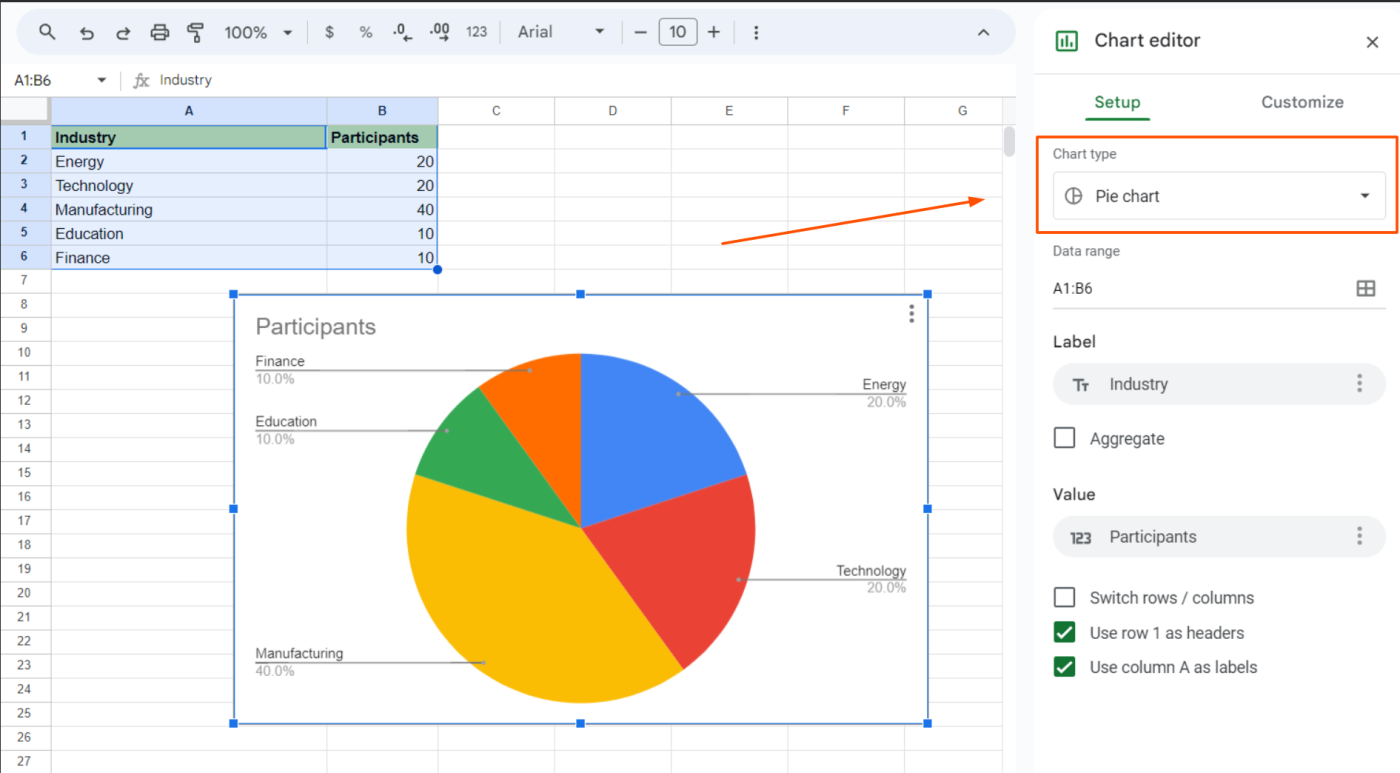Undo the last action
1400x773 pixels.
click(x=87, y=33)
